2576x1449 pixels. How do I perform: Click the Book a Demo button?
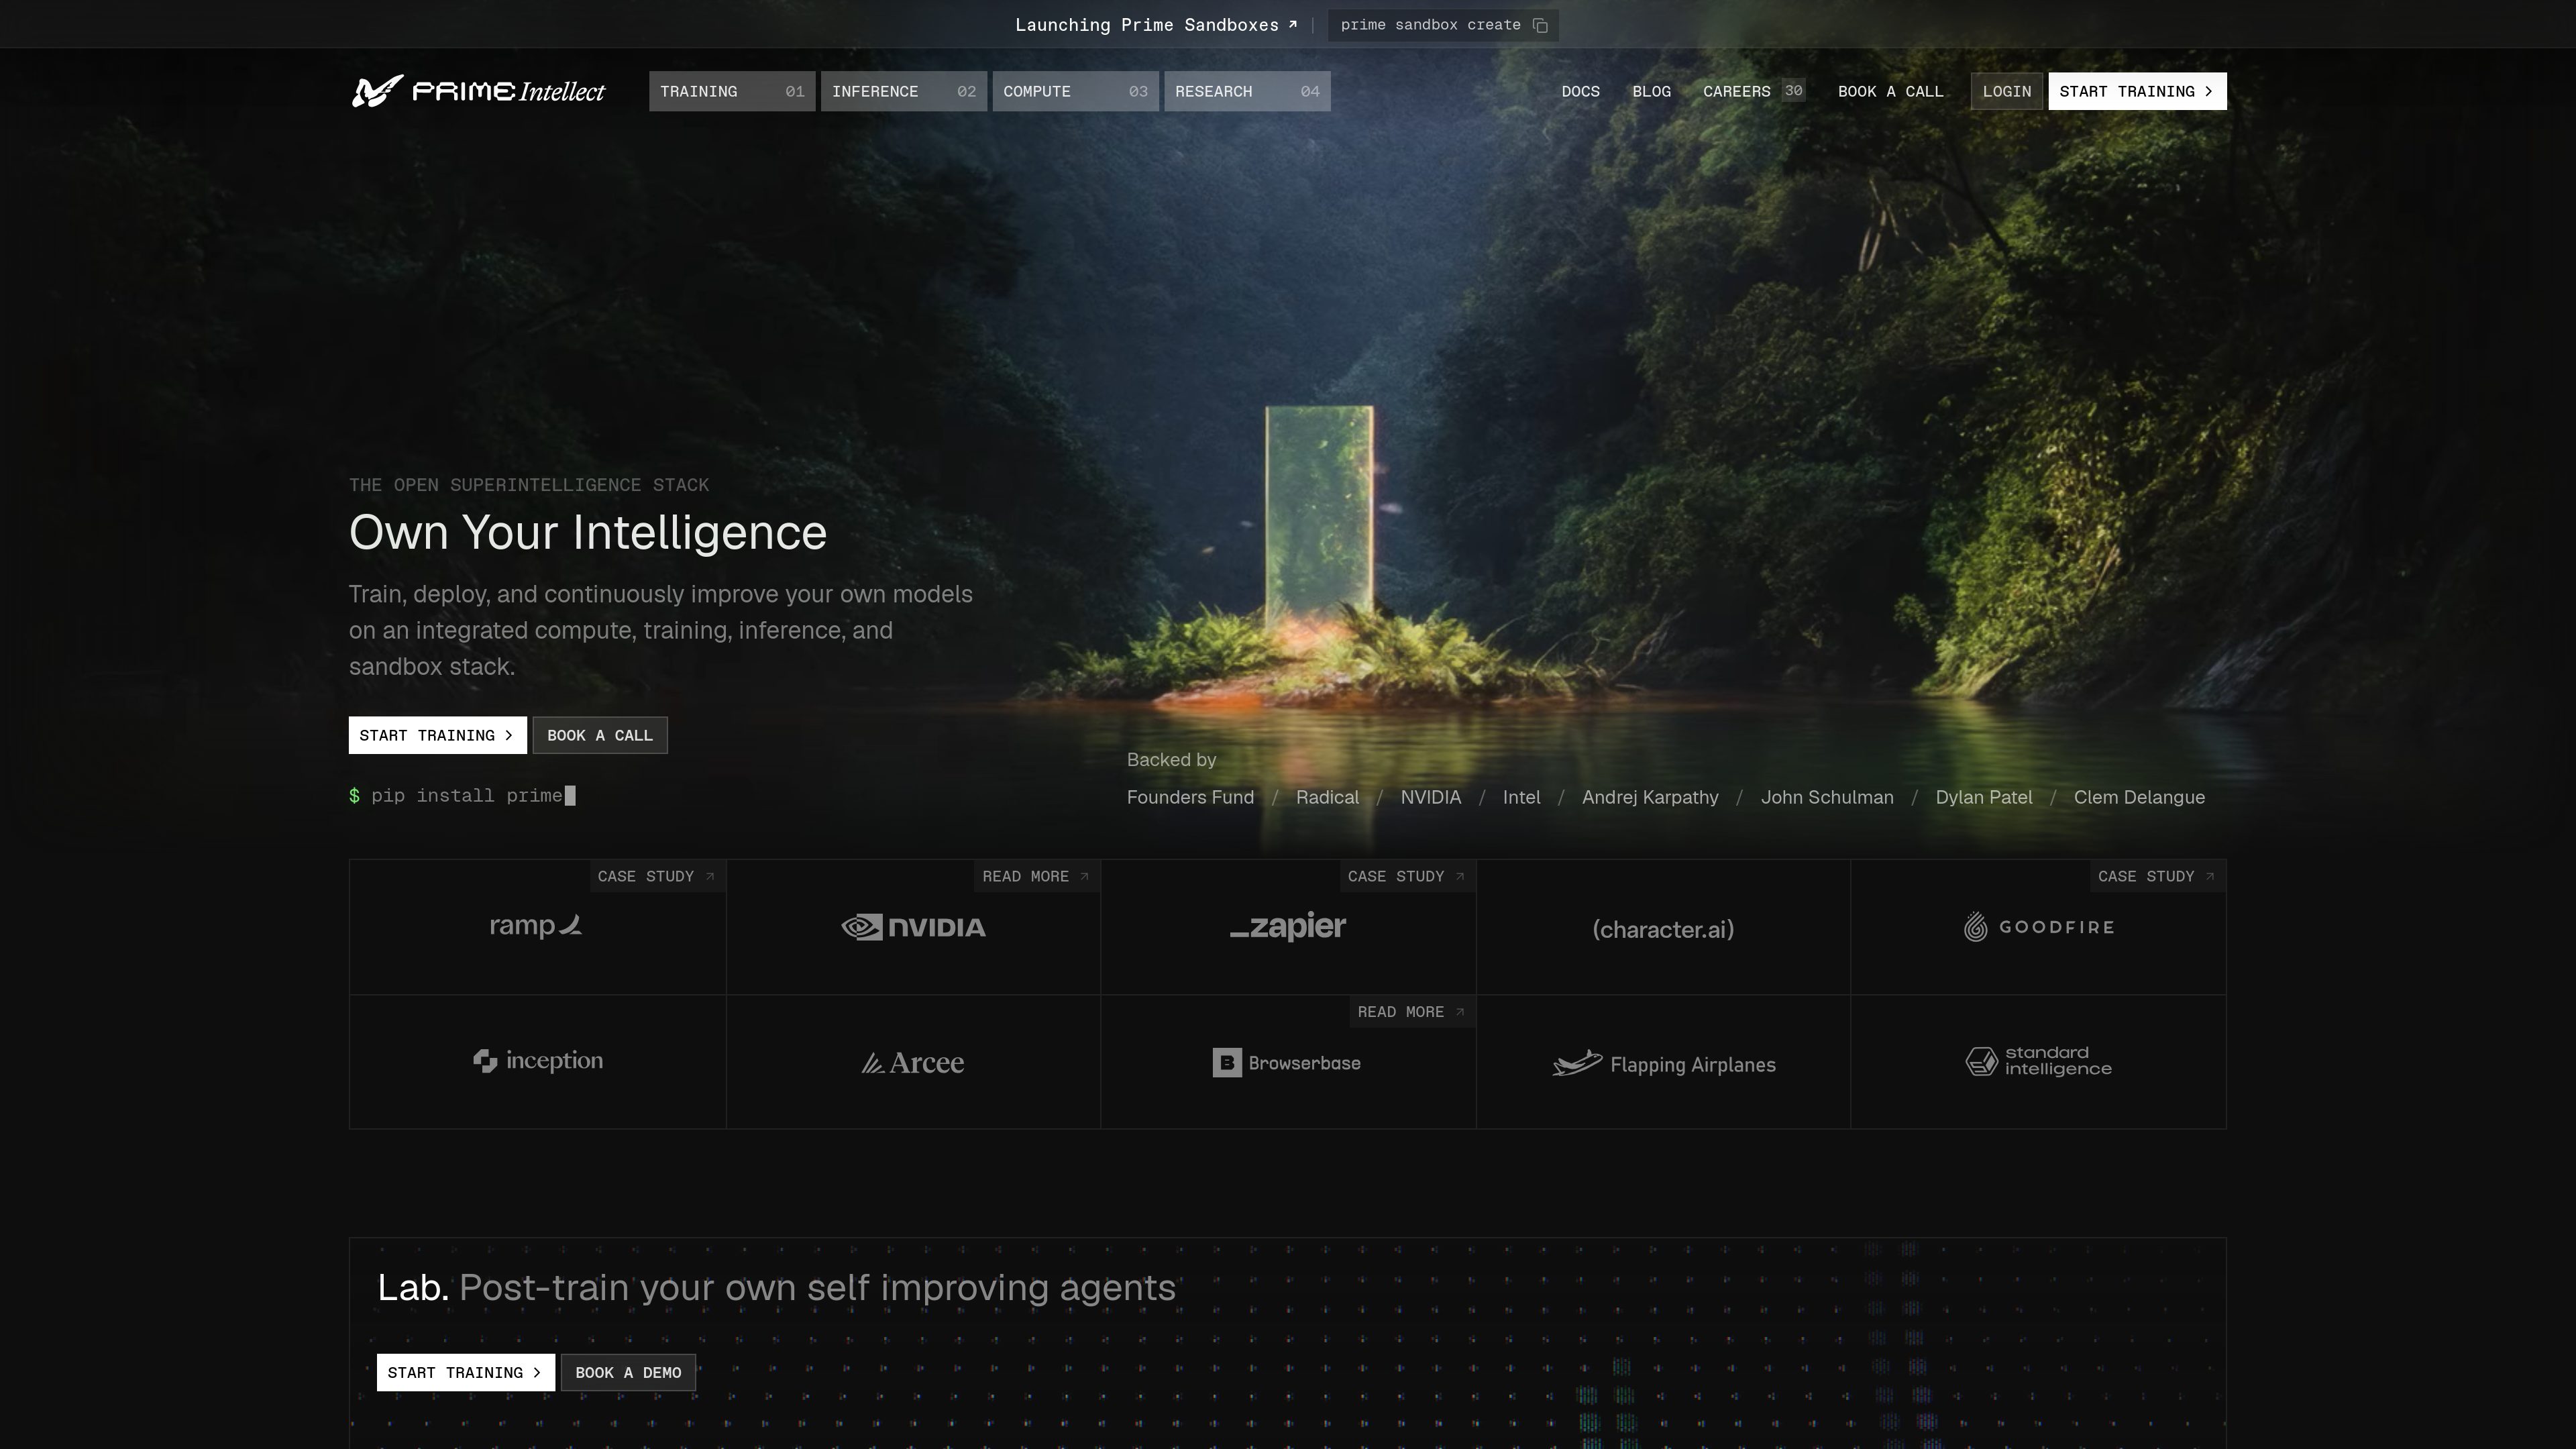(628, 1372)
